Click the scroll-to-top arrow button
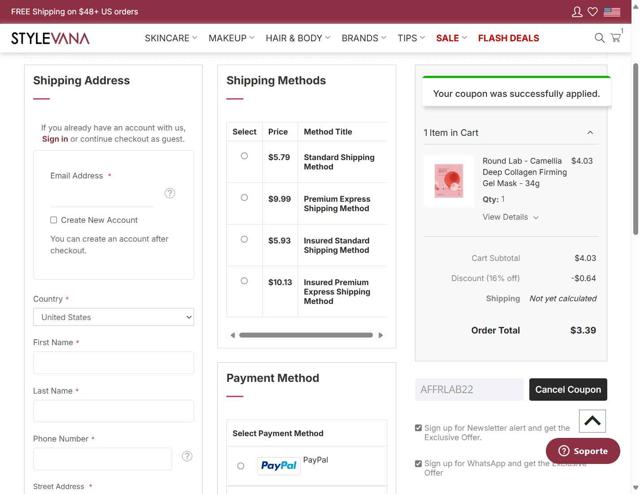Screen dimensions: 640x494 pyautogui.click(x=592, y=421)
